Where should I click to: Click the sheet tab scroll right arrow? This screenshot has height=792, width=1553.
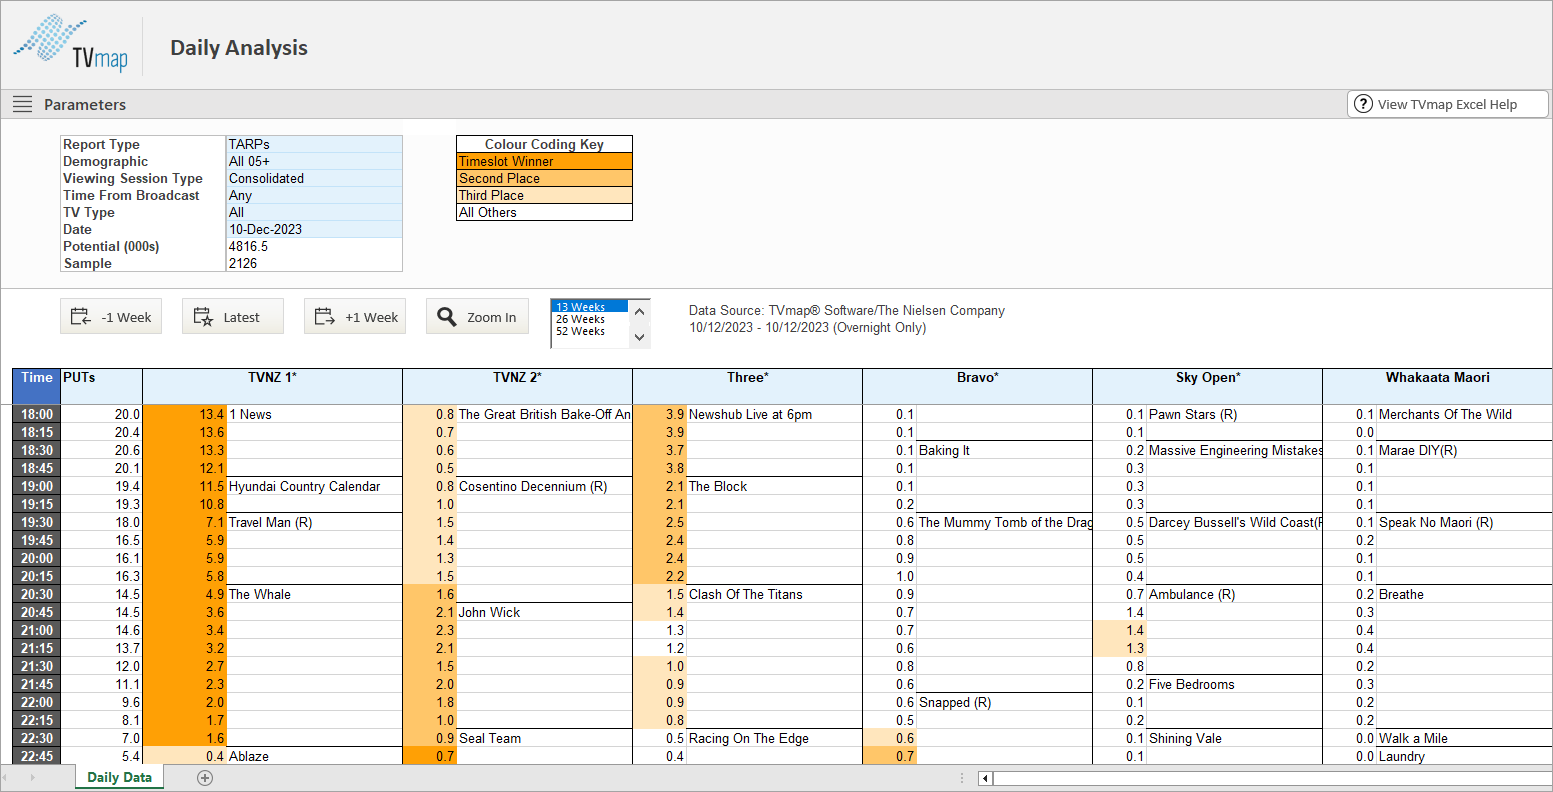click(32, 778)
